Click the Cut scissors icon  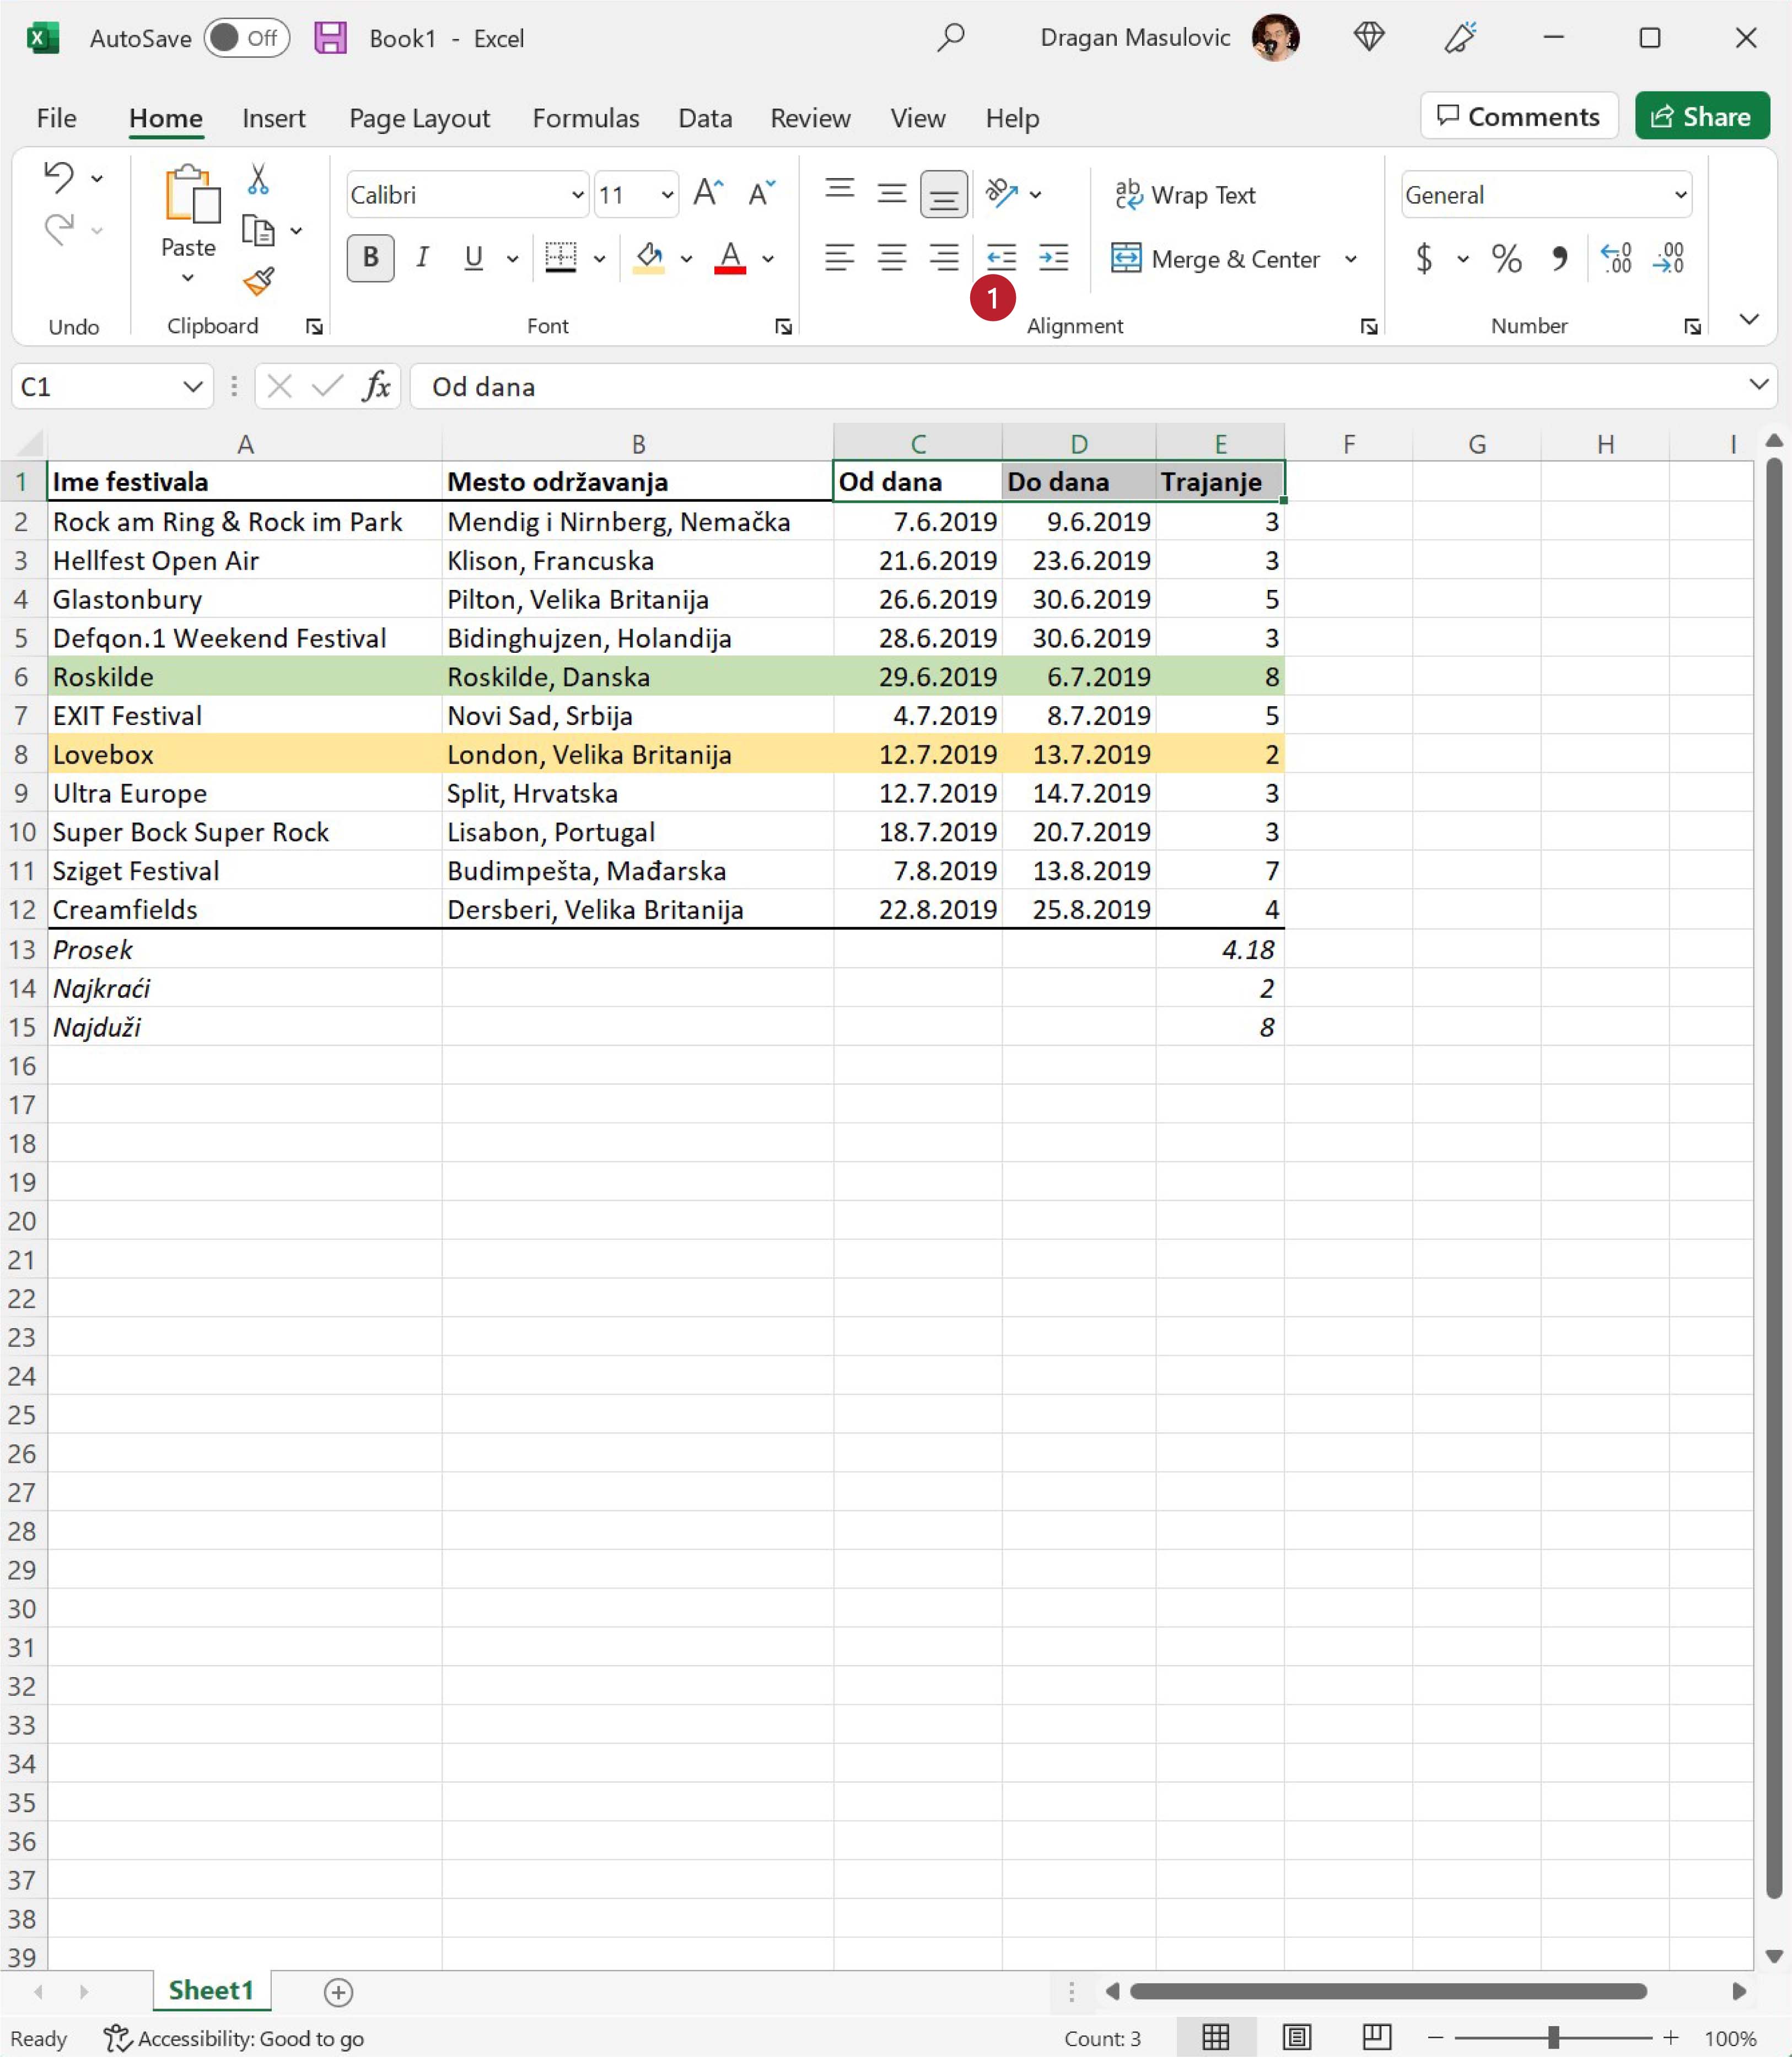click(x=258, y=179)
